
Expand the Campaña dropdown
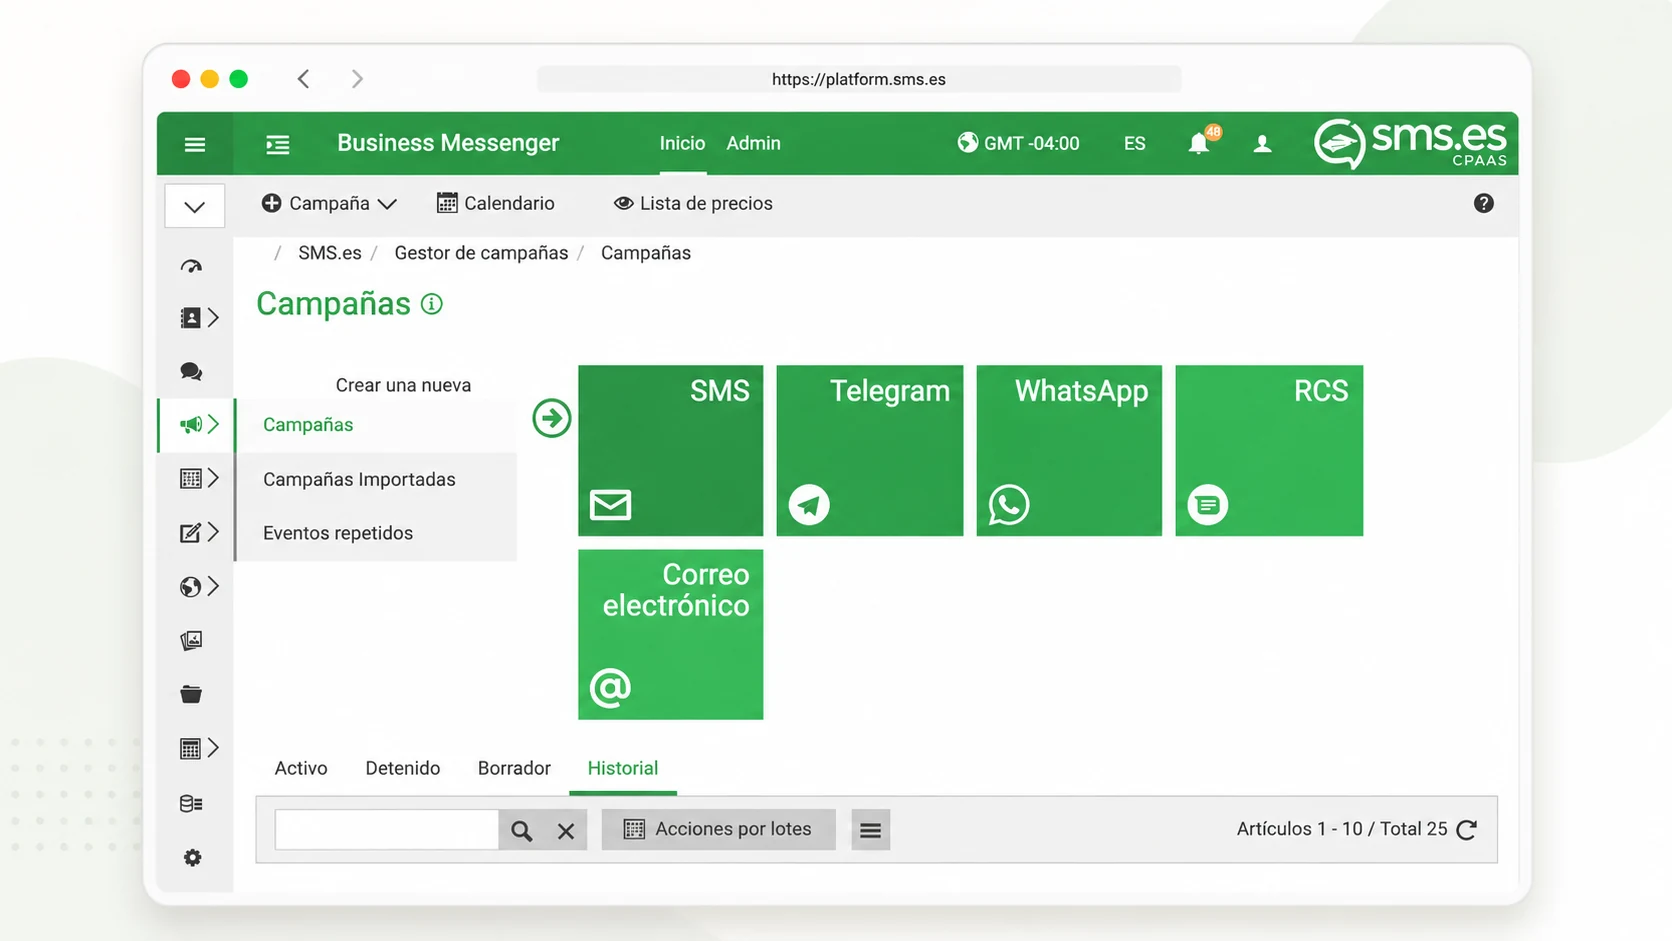(x=329, y=203)
